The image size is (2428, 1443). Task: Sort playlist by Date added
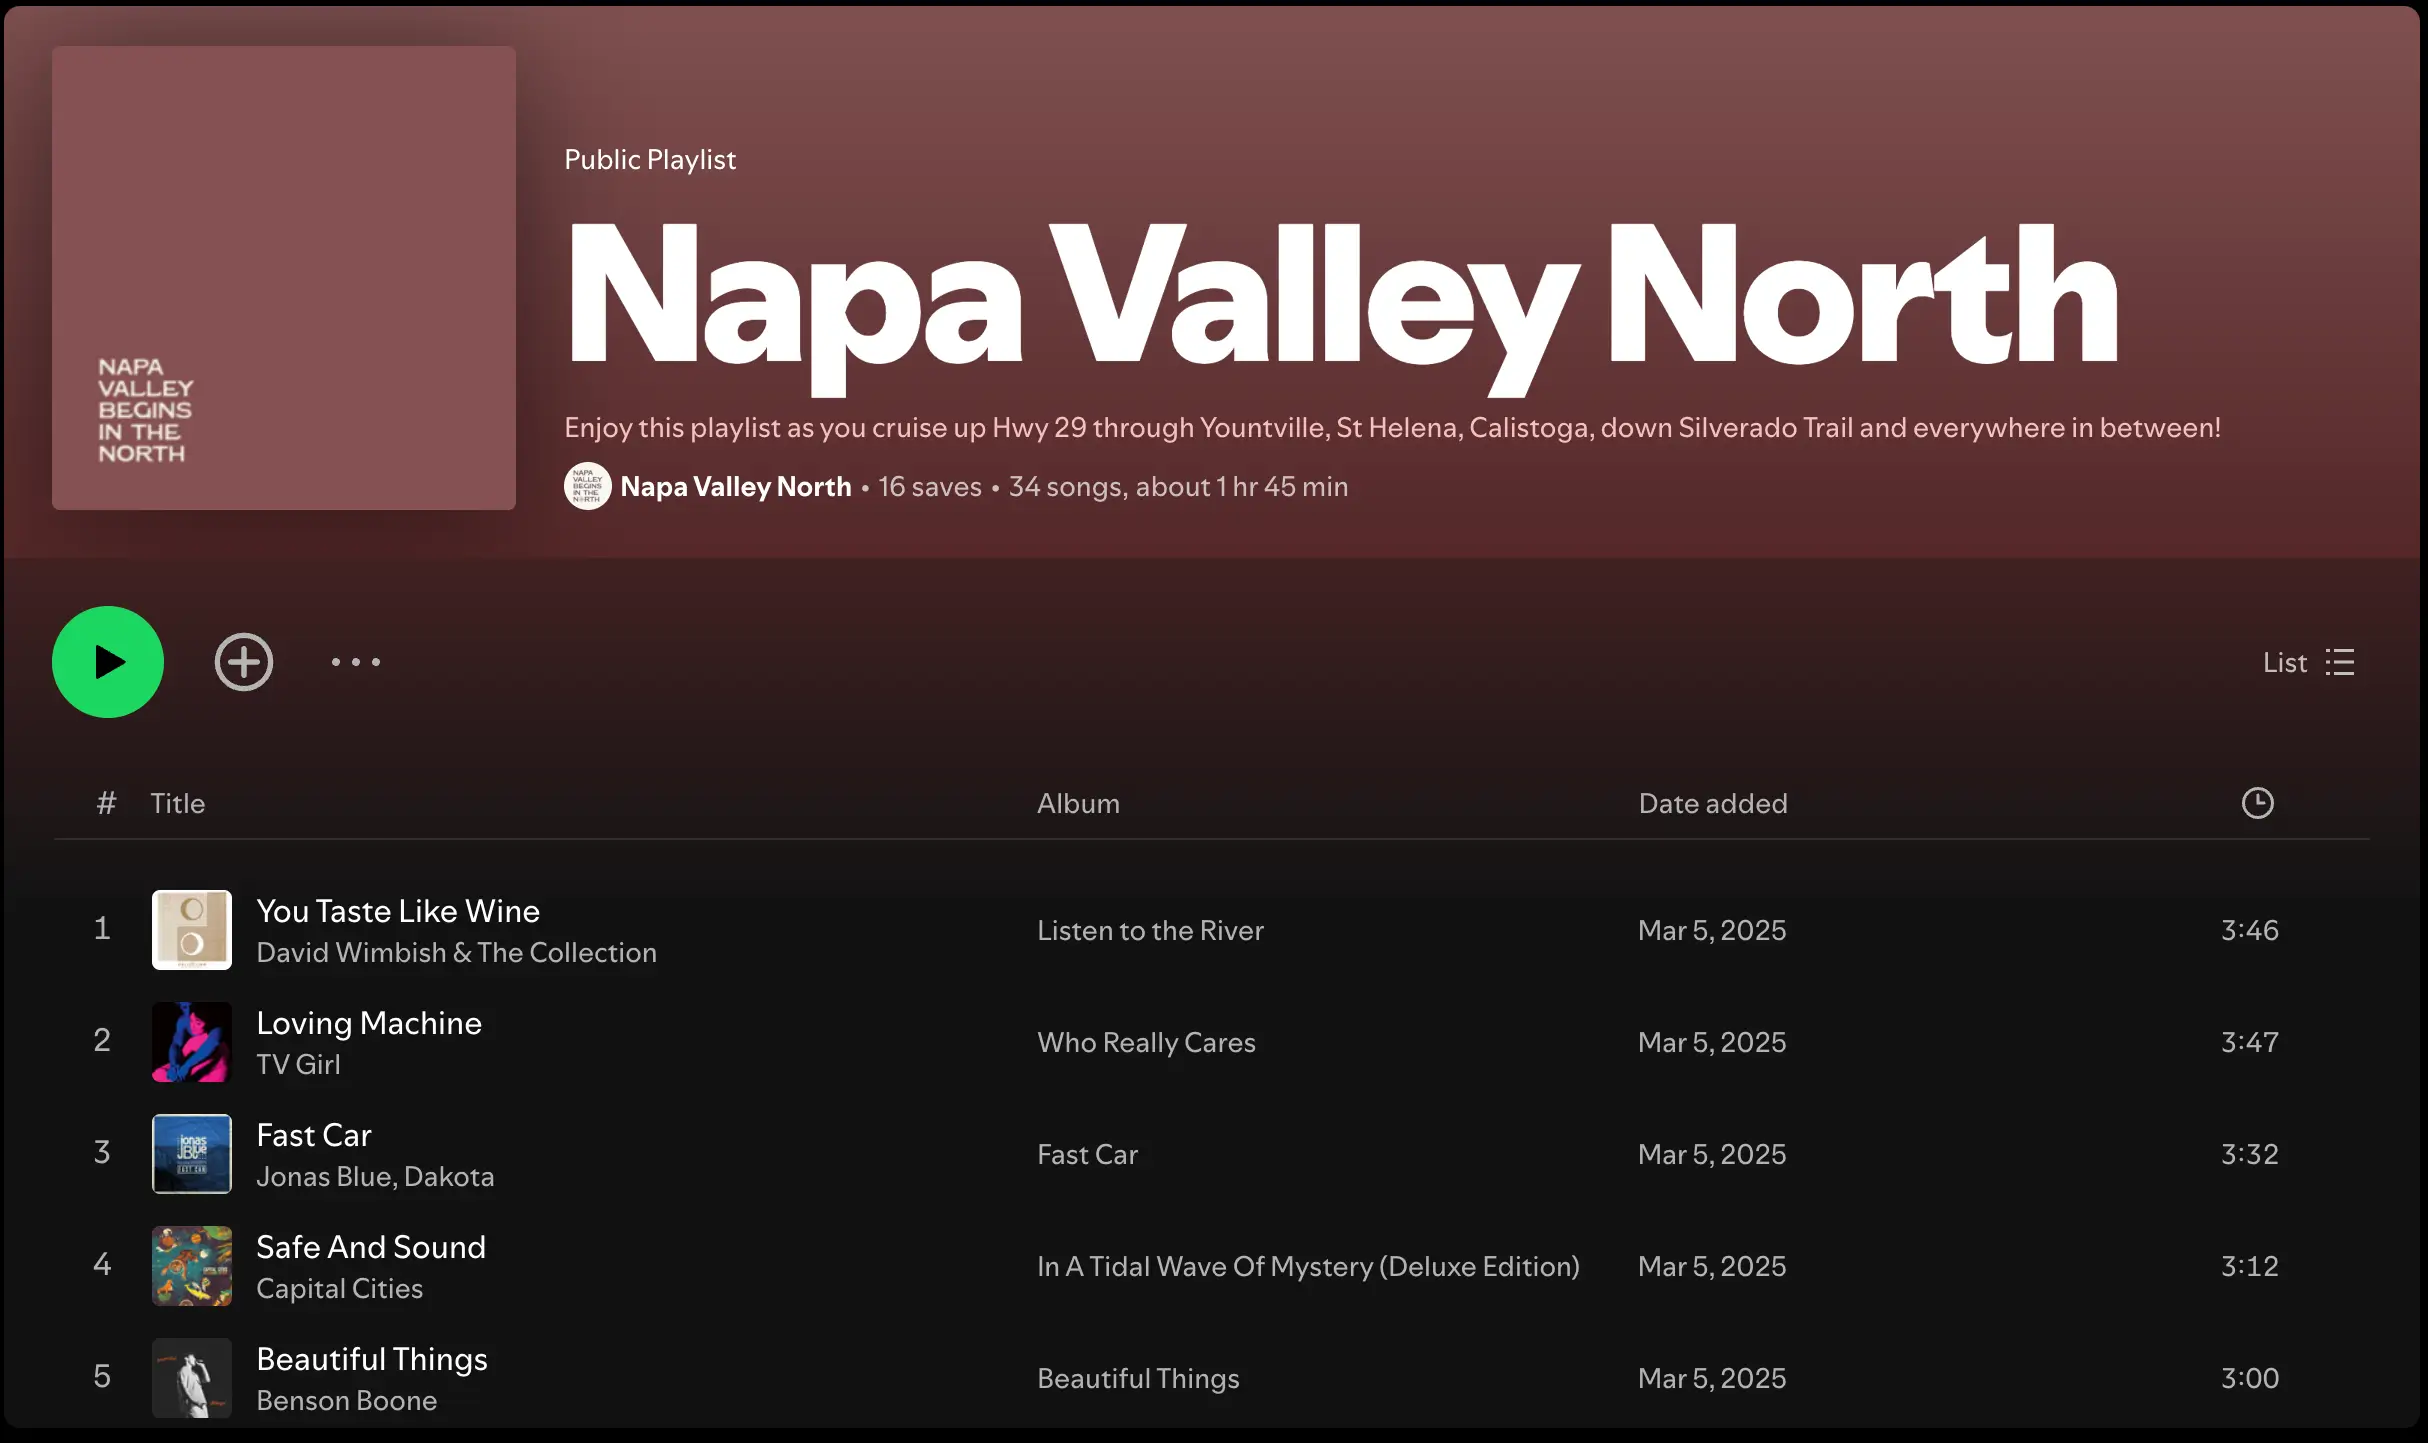pyautogui.click(x=1712, y=802)
